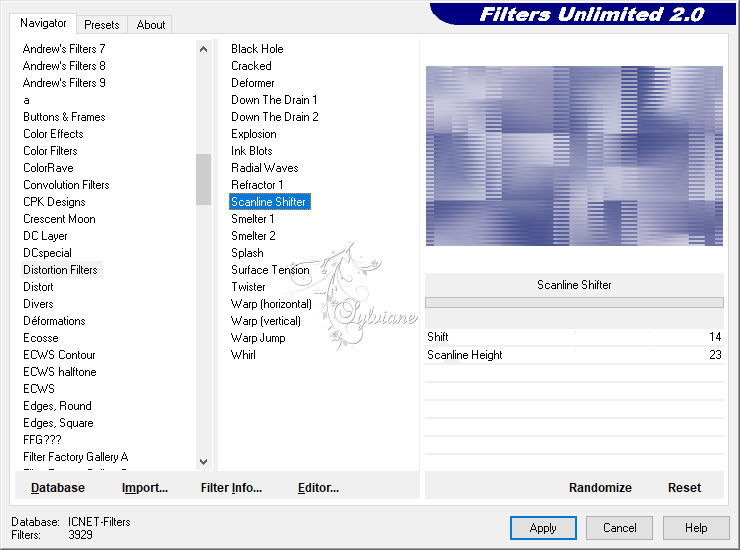Click the filter preview image
Screen dimensions: 740x550
click(574, 156)
